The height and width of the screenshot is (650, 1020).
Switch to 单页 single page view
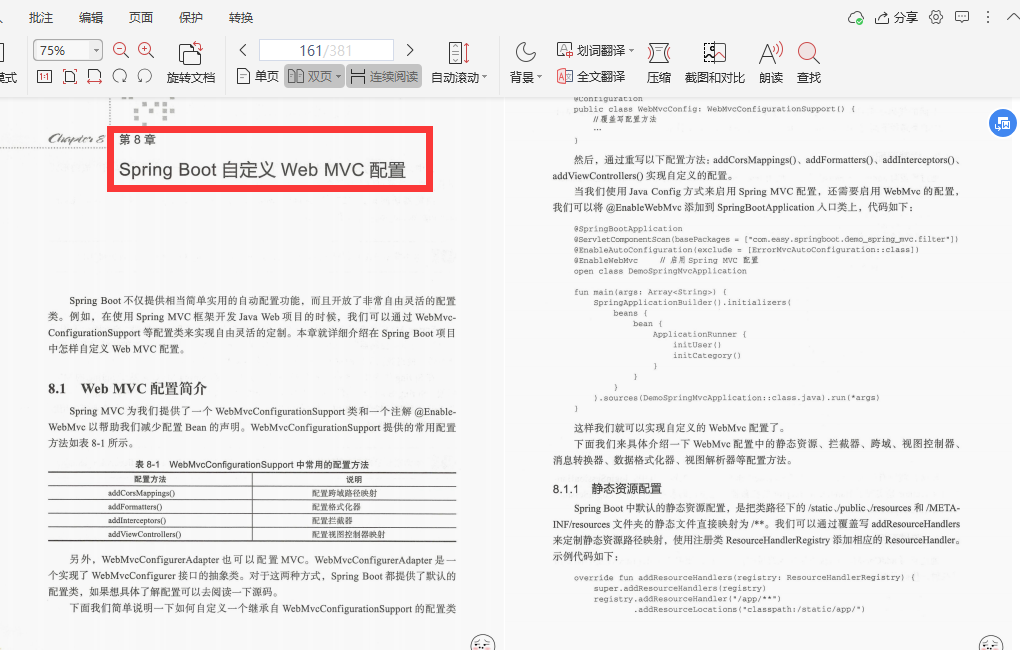[258, 77]
